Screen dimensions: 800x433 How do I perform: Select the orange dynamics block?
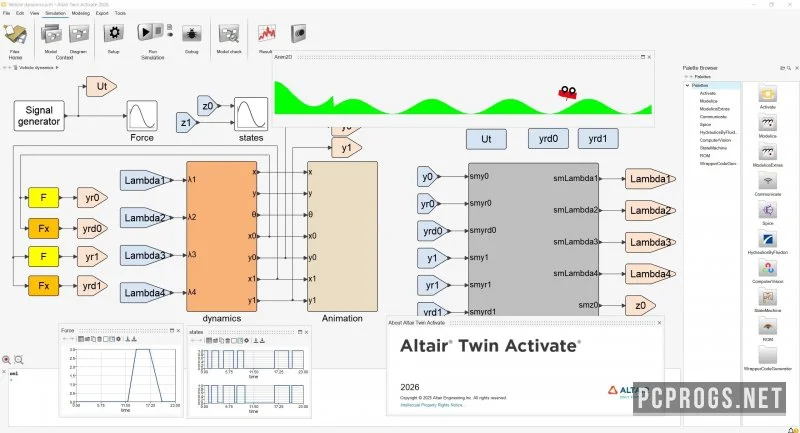tap(221, 236)
